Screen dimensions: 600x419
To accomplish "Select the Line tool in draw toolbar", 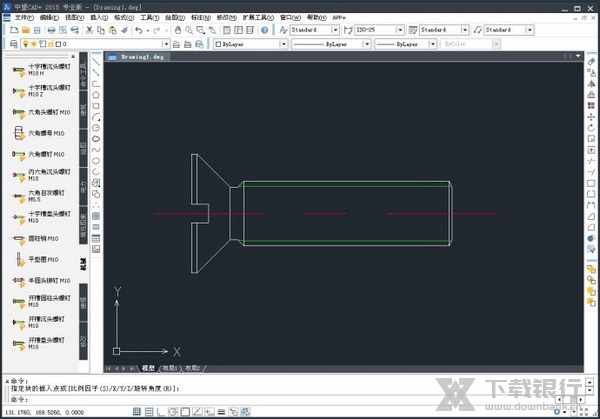I will pos(96,62).
